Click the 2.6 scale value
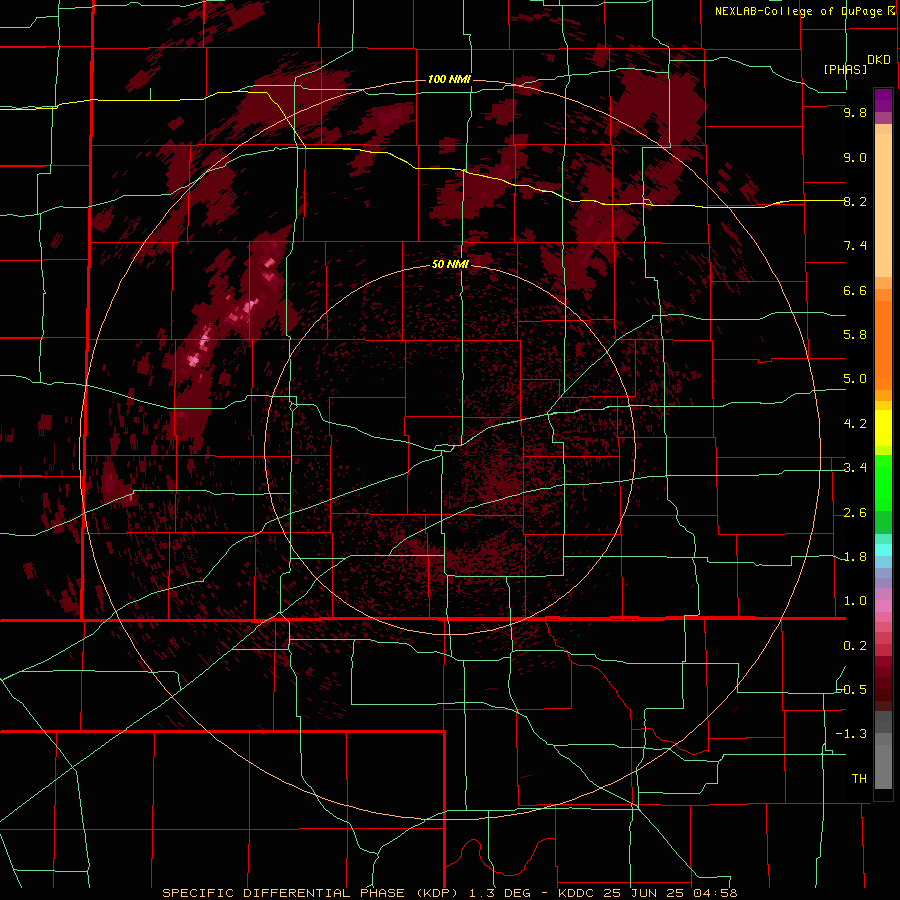This screenshot has width=900, height=900. [855, 513]
